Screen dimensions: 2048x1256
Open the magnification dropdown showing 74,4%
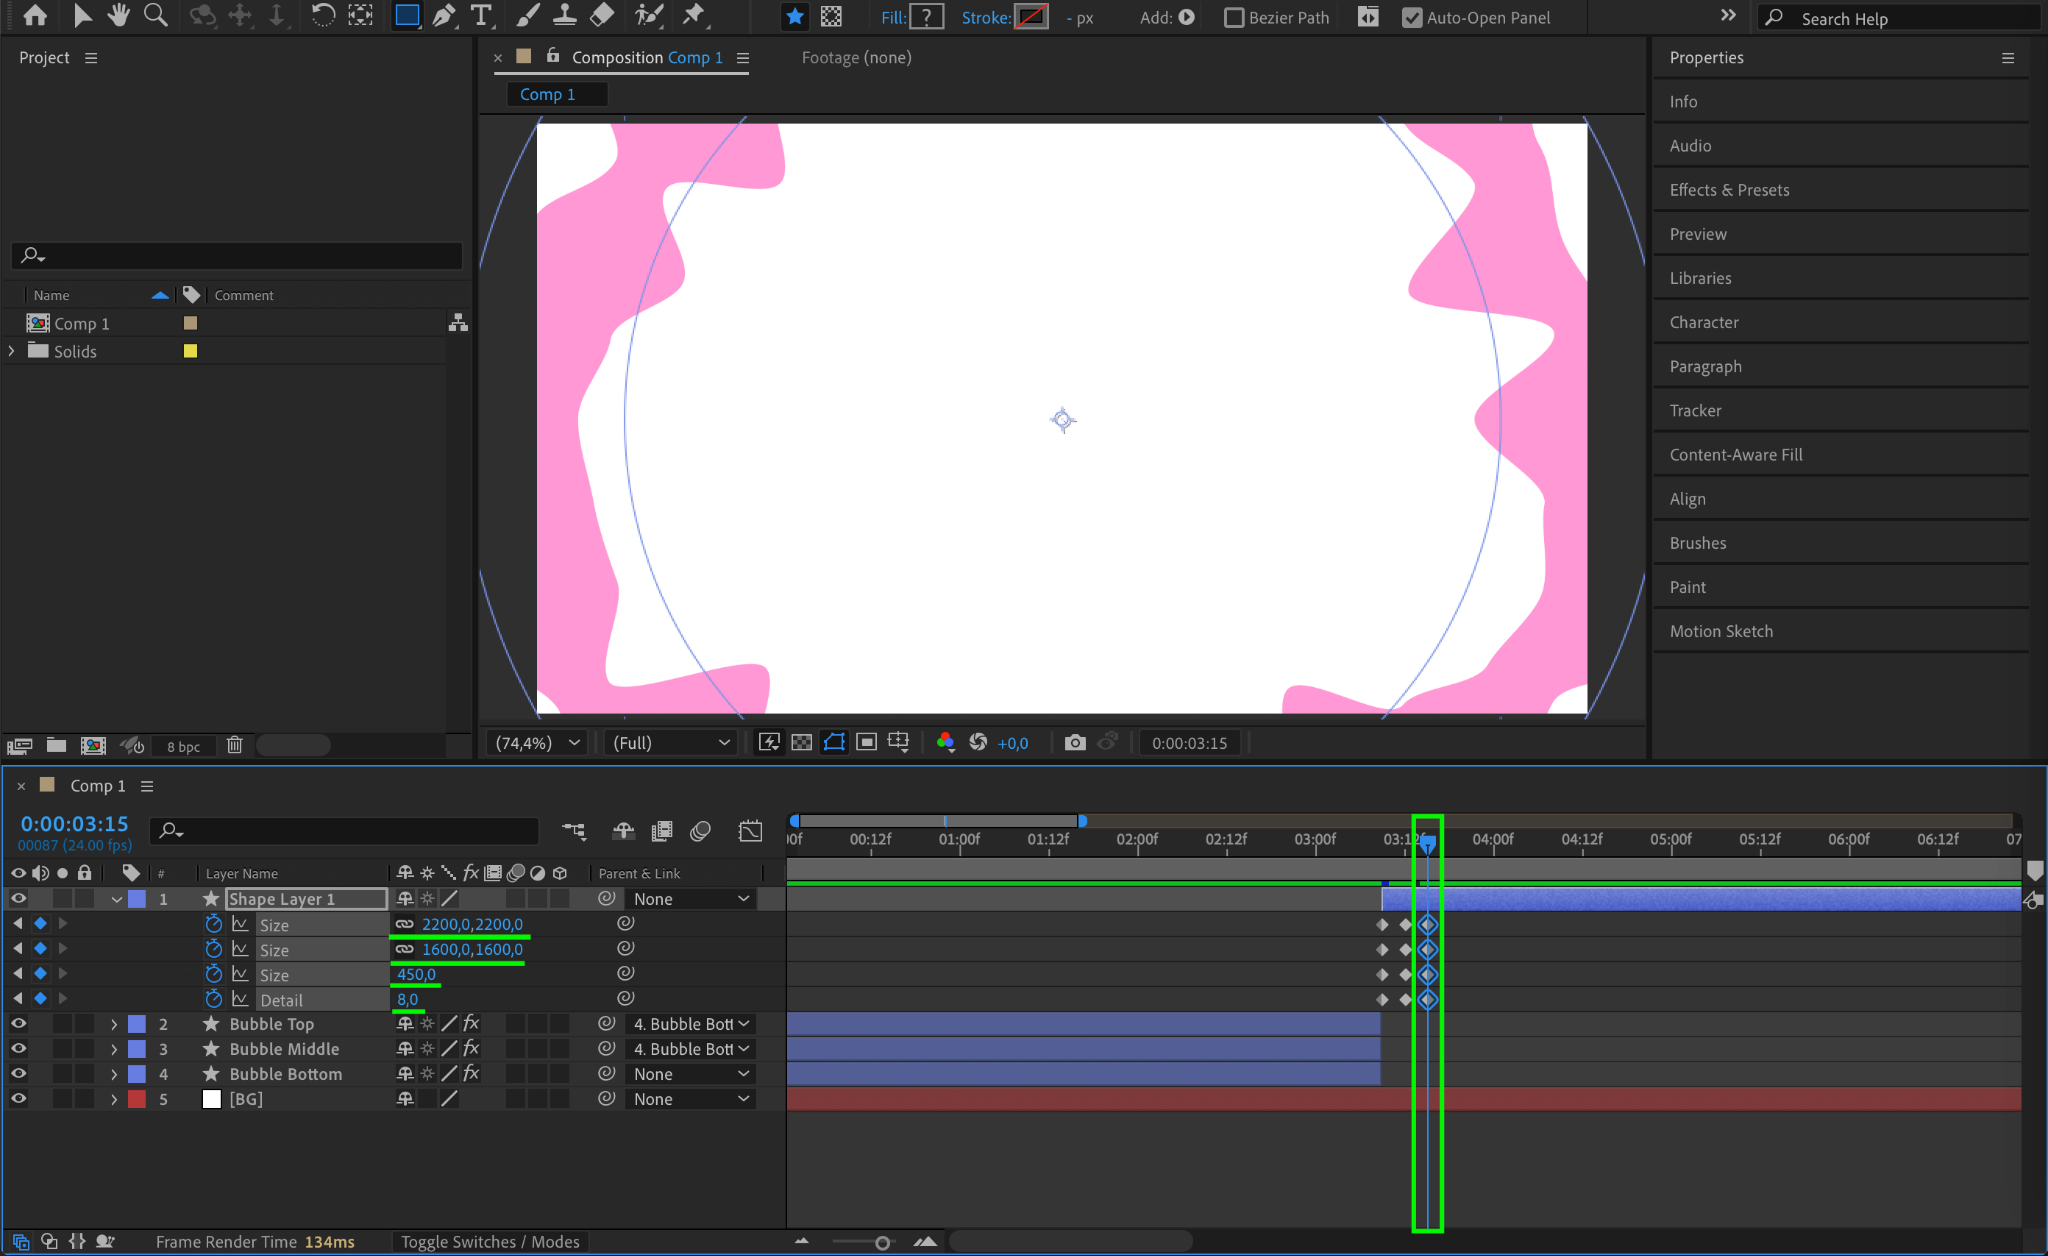click(x=537, y=742)
